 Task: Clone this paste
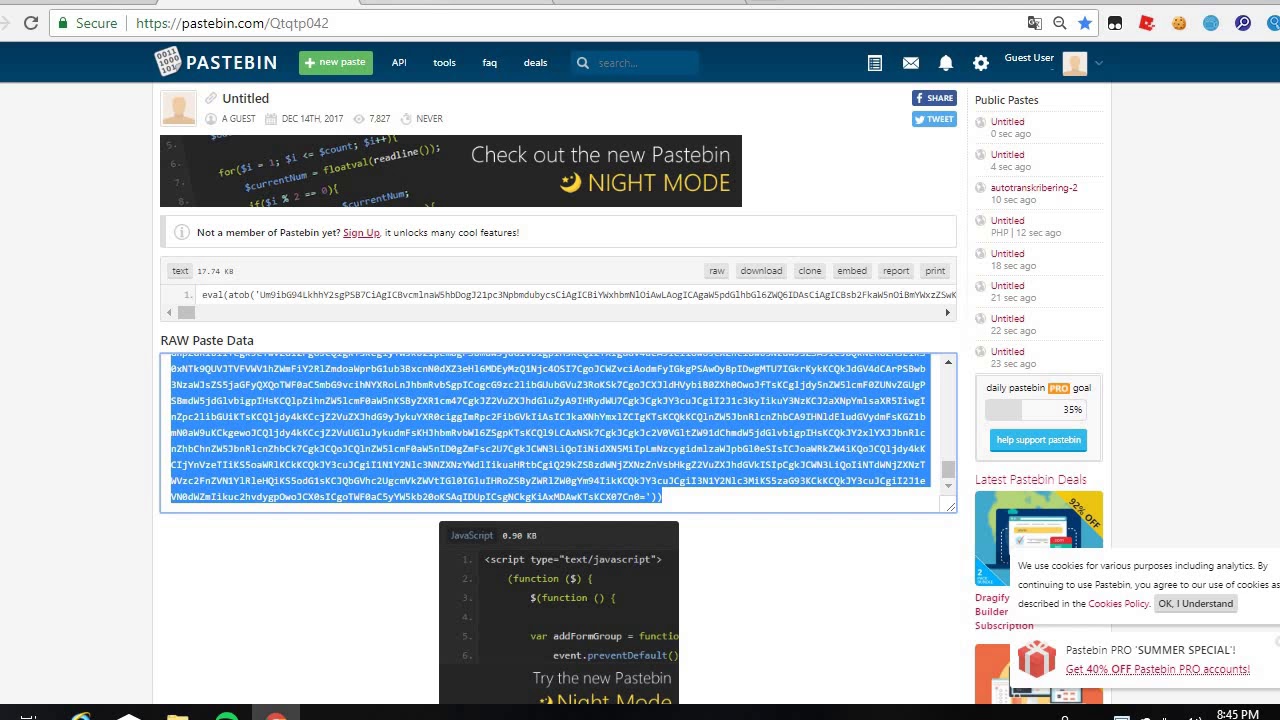tap(810, 271)
